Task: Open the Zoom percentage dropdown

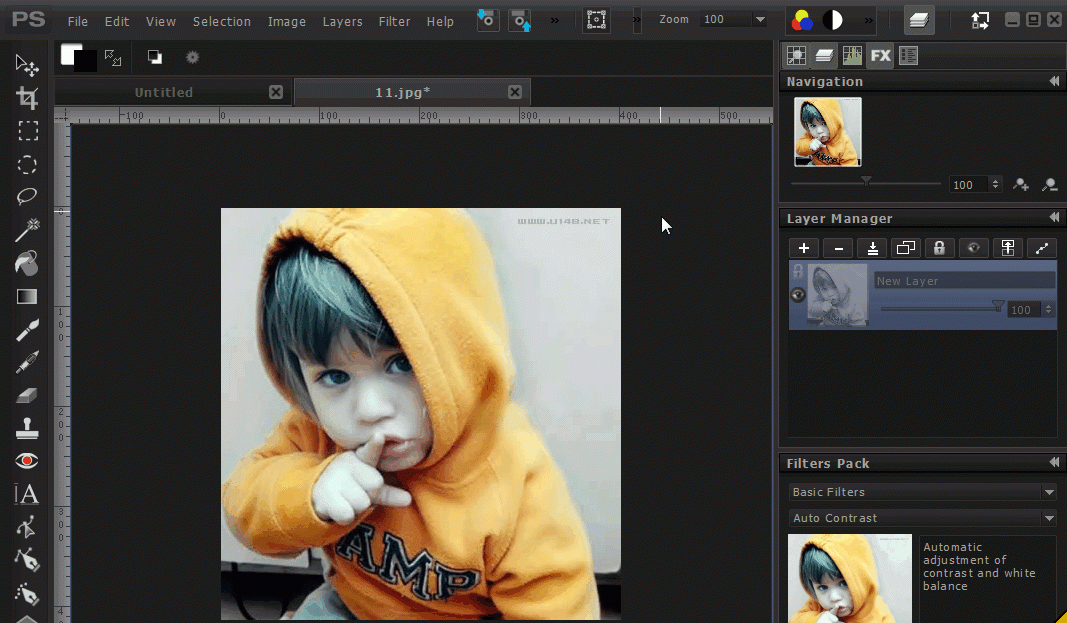Action: [760, 20]
